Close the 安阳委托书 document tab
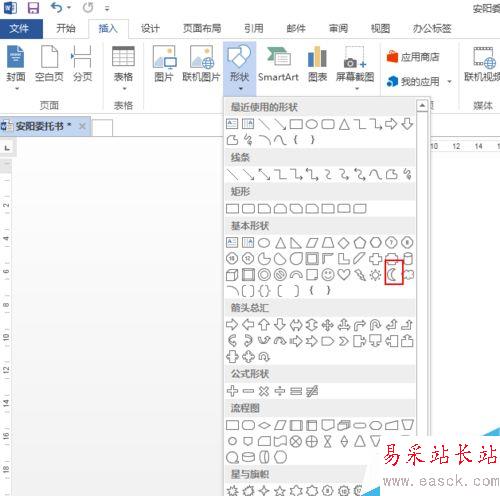500x496 pixels. 82,126
